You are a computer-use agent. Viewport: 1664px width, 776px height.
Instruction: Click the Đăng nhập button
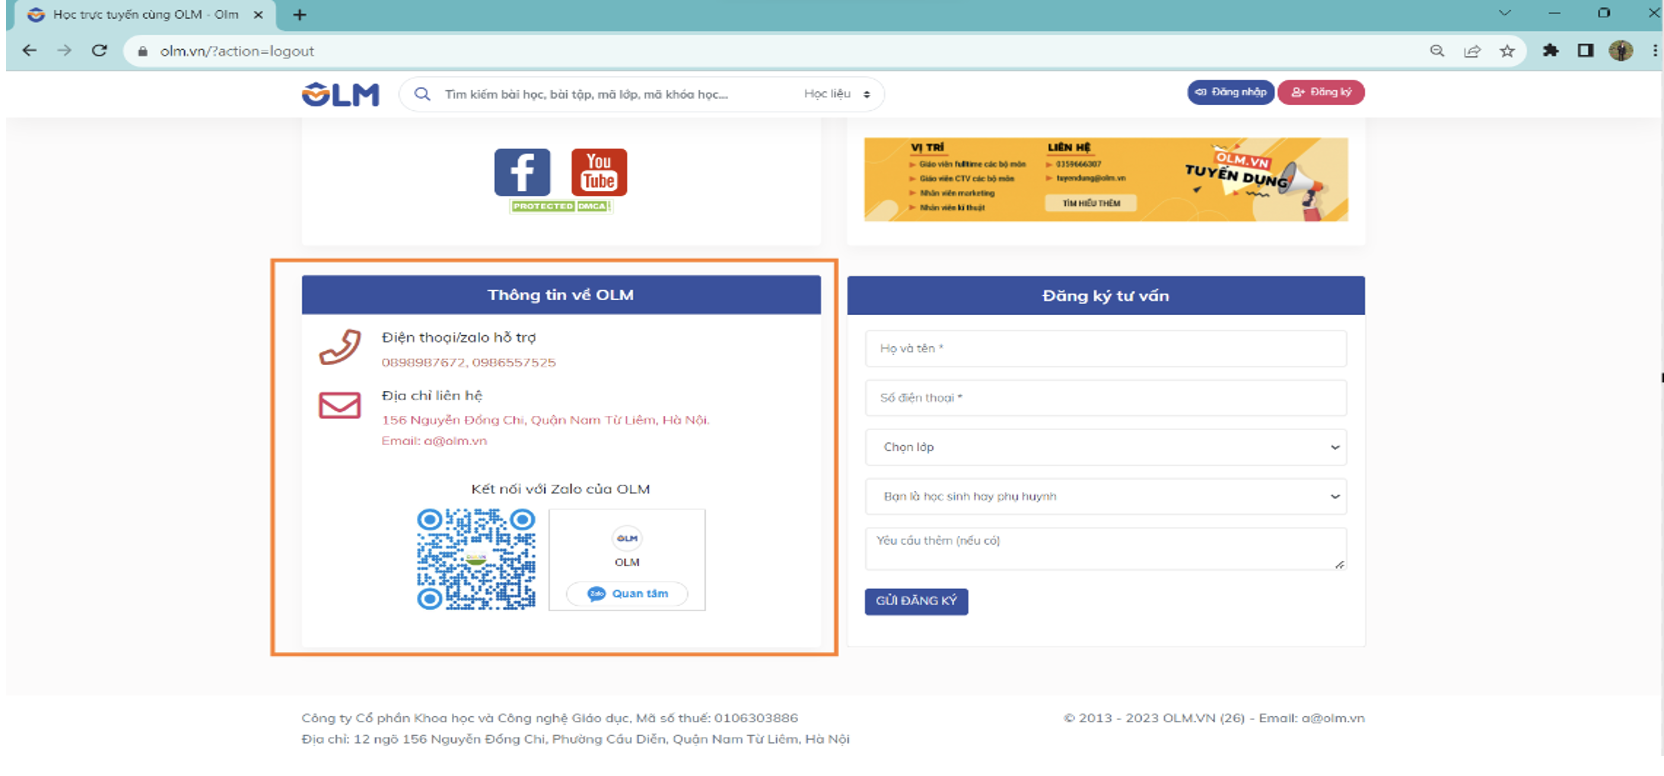click(1230, 92)
